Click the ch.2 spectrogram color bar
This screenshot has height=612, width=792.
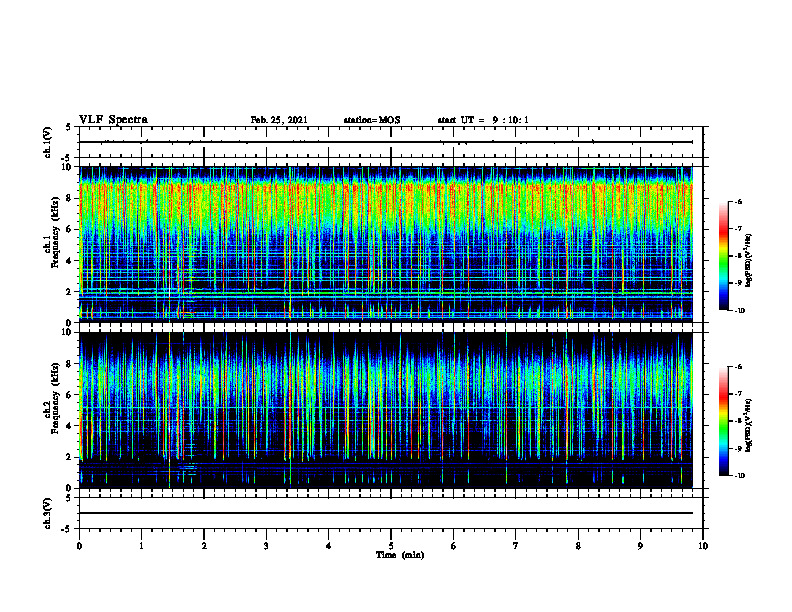tap(724, 421)
